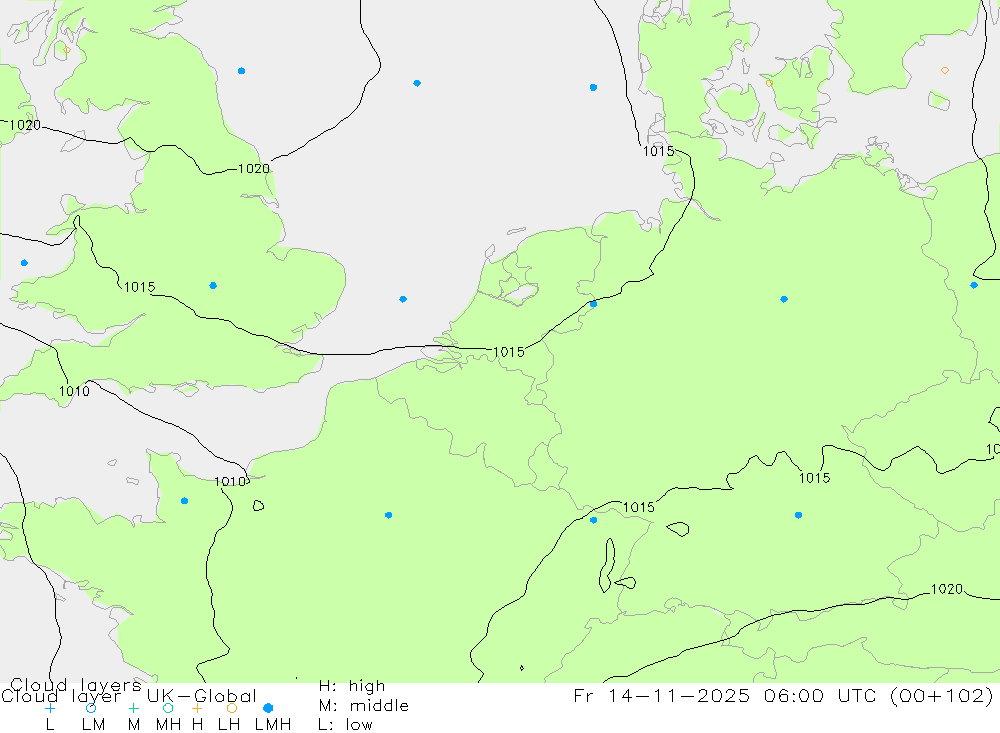Select the orange circle LH legend symbol
The image size is (1000, 733).
[231, 708]
